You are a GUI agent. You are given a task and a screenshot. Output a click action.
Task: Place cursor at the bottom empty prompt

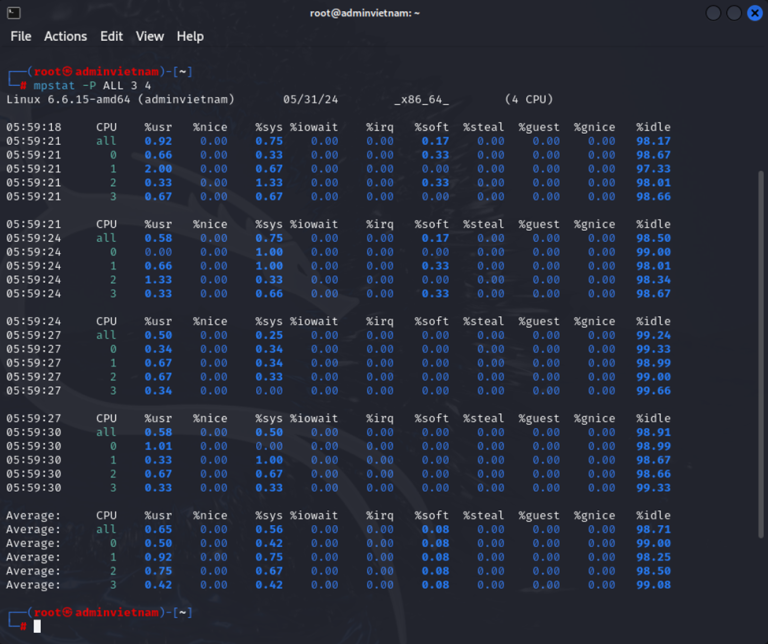pyautogui.click(x=37, y=626)
